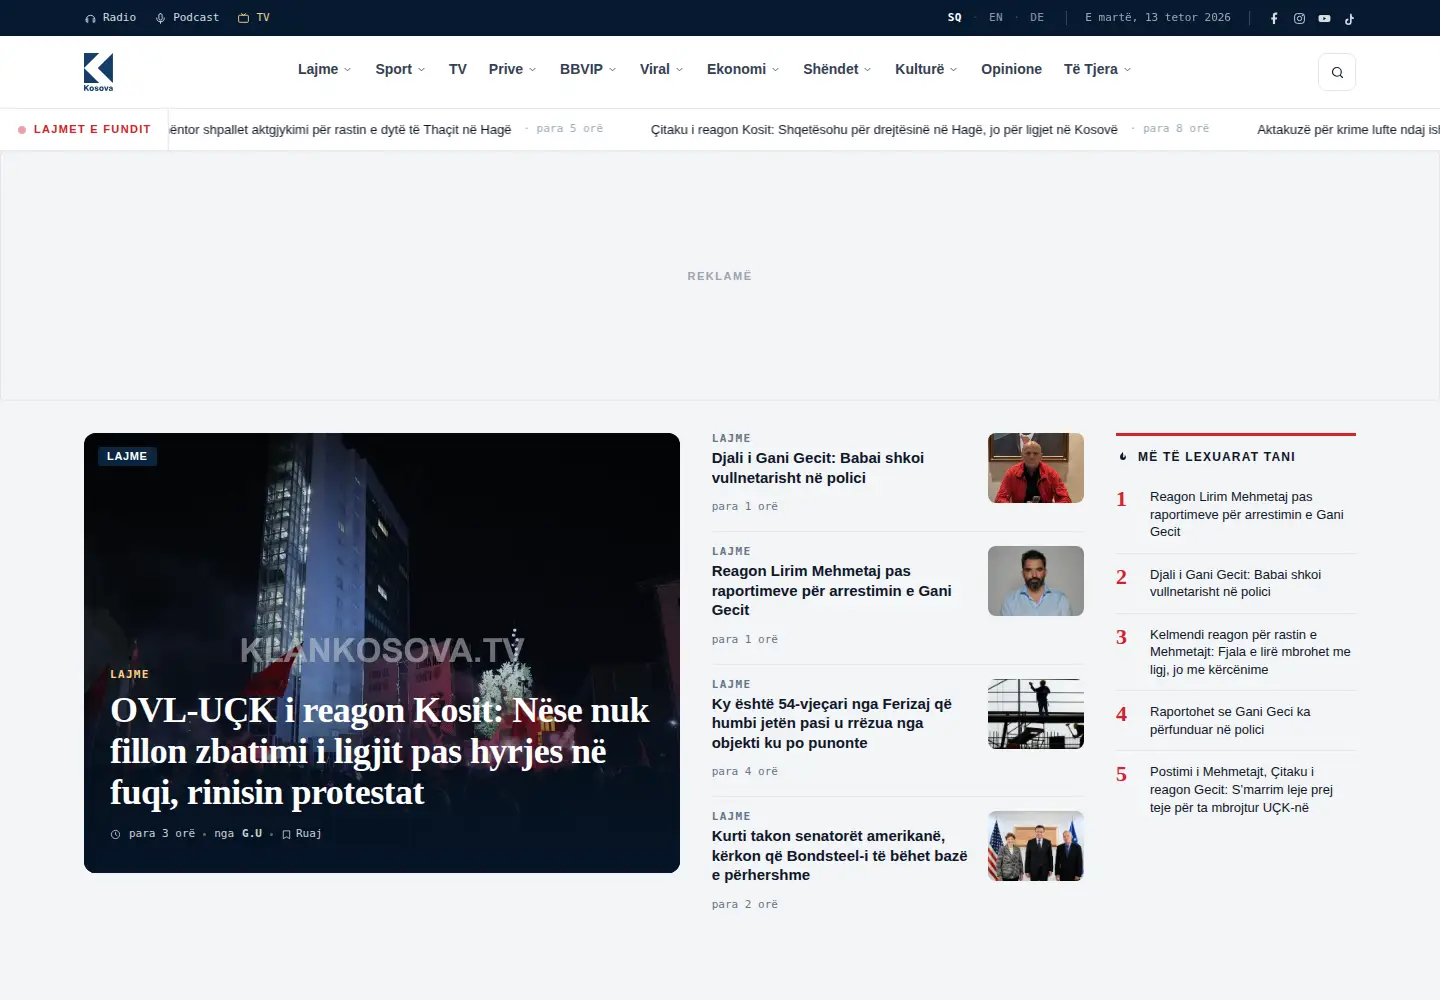
Task: Click the REKLAMË ad placeholder
Action: [719, 276]
